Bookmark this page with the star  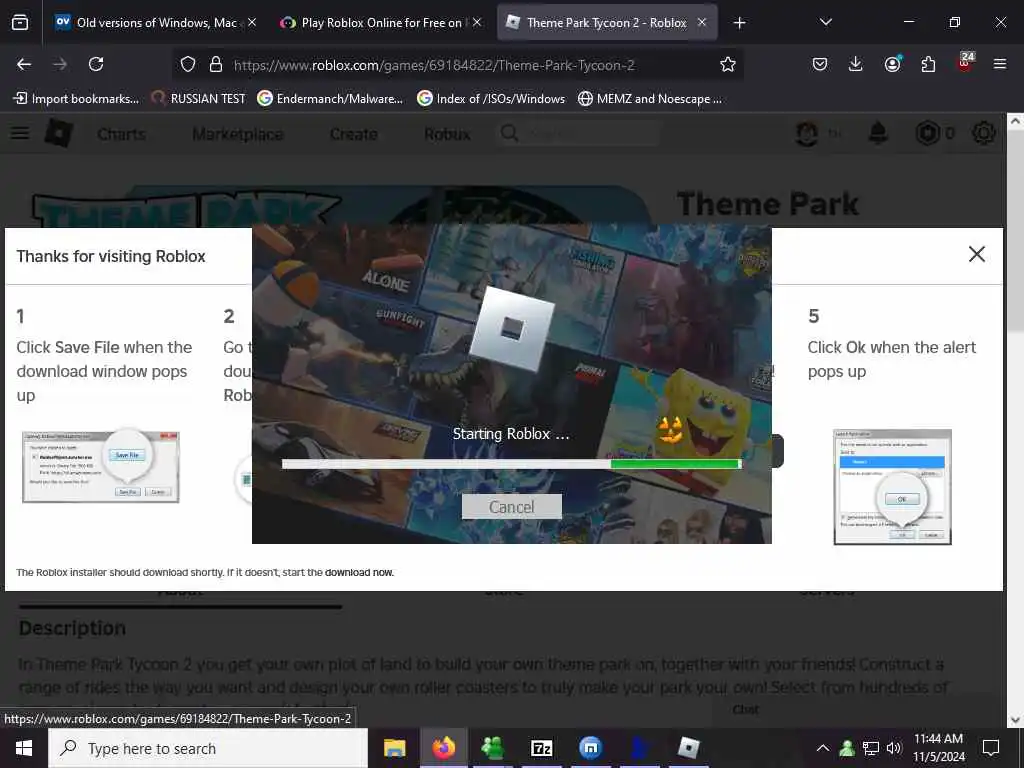[x=728, y=64]
